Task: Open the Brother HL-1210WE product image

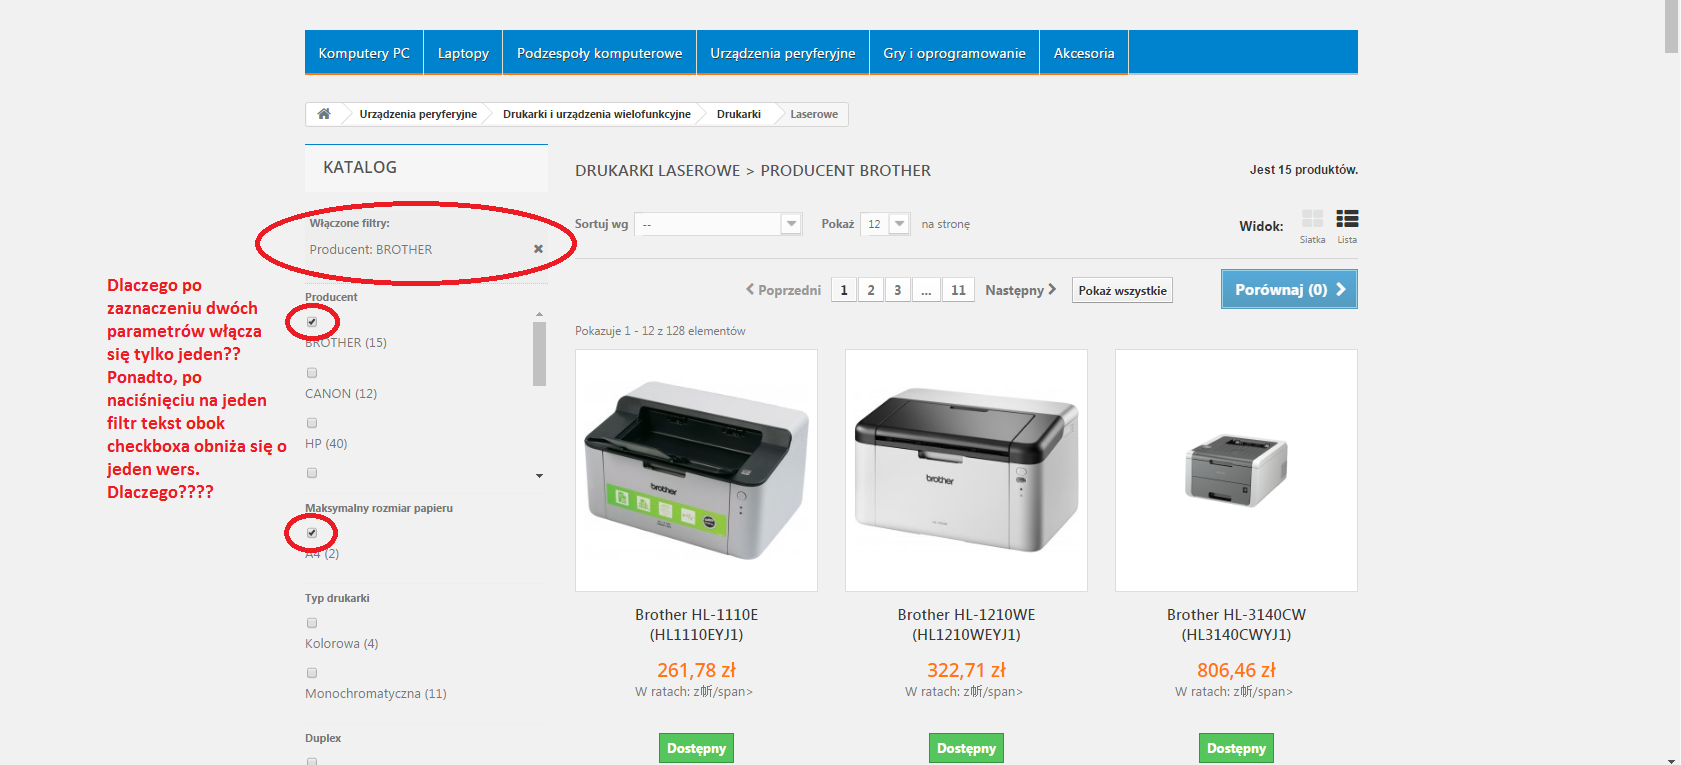Action: (966, 470)
